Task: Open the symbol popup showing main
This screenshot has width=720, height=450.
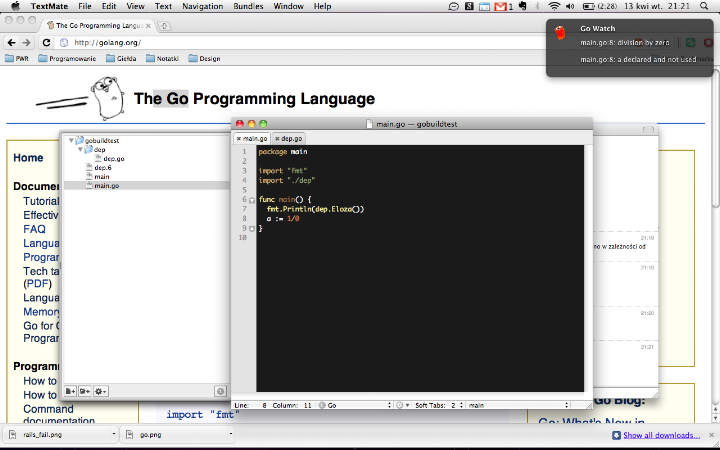Action: 518,405
